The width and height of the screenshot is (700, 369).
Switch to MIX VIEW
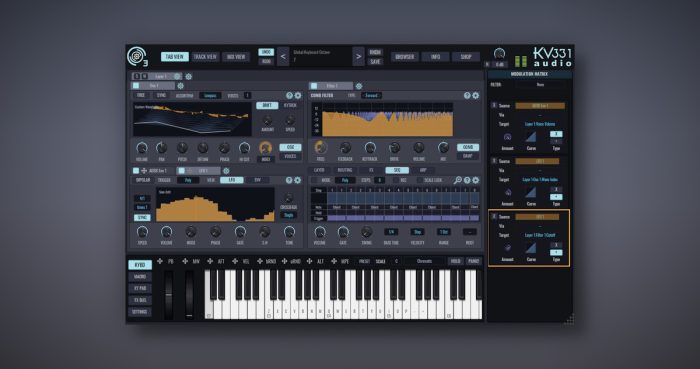point(236,57)
